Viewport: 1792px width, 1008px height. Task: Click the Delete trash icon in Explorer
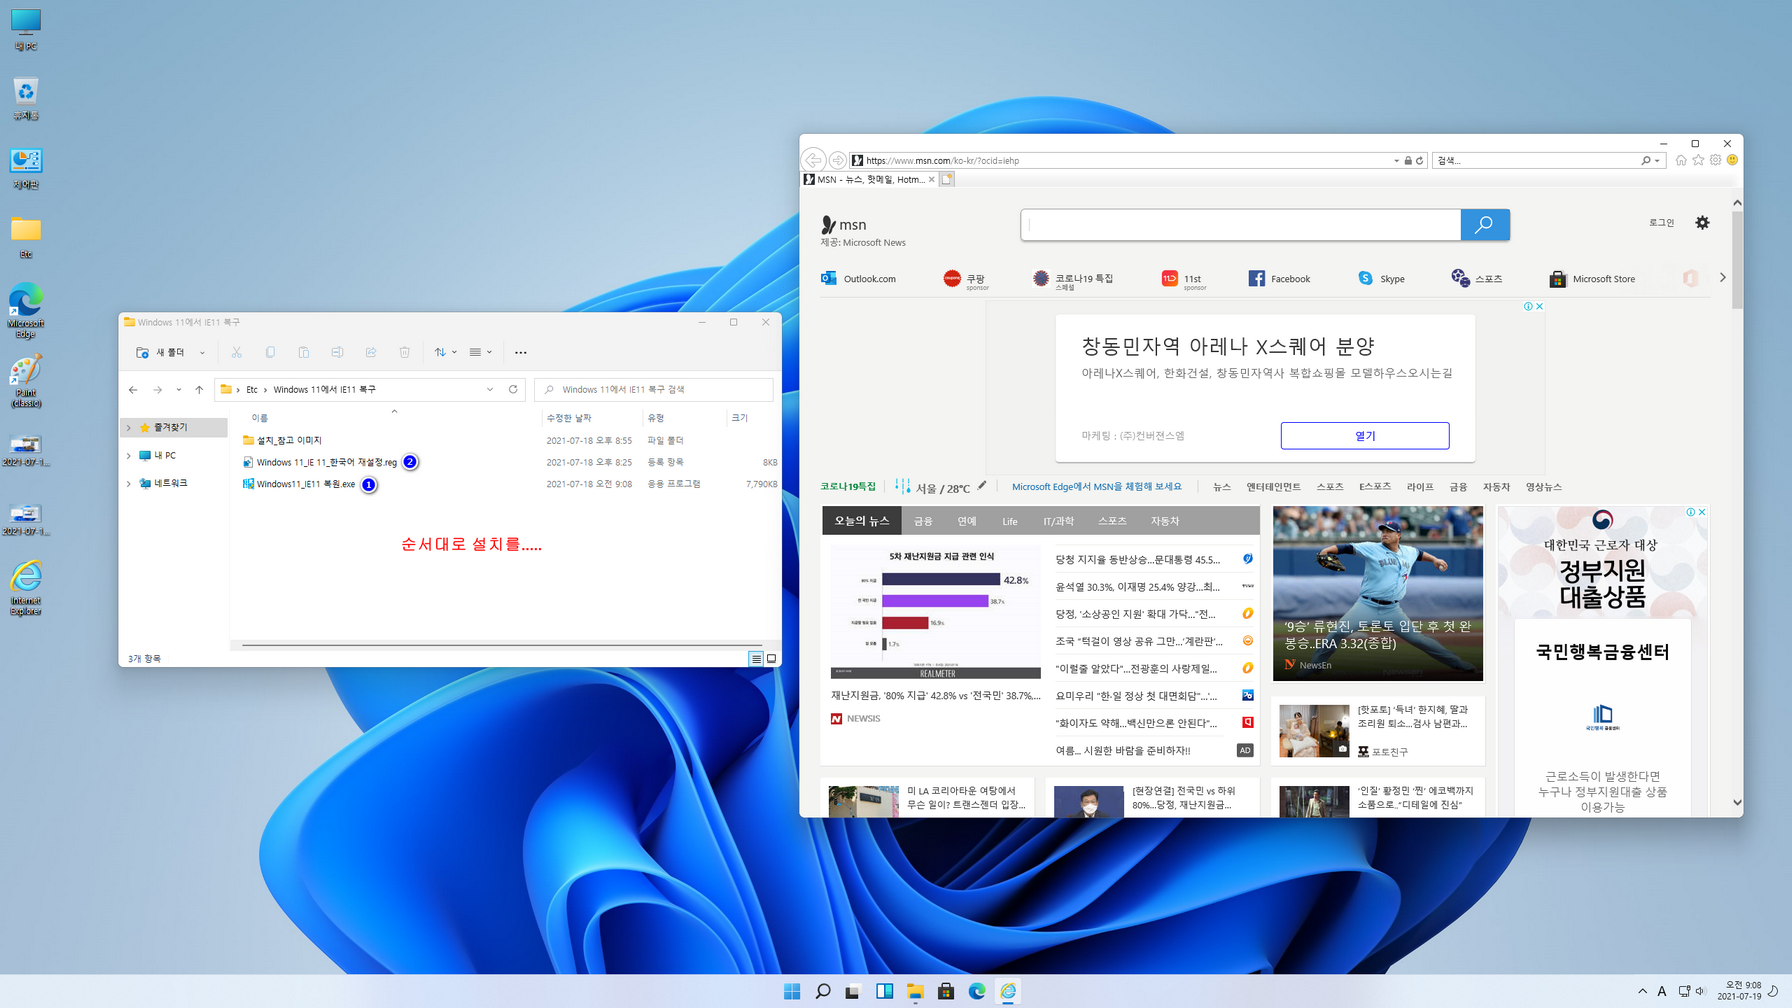click(405, 352)
